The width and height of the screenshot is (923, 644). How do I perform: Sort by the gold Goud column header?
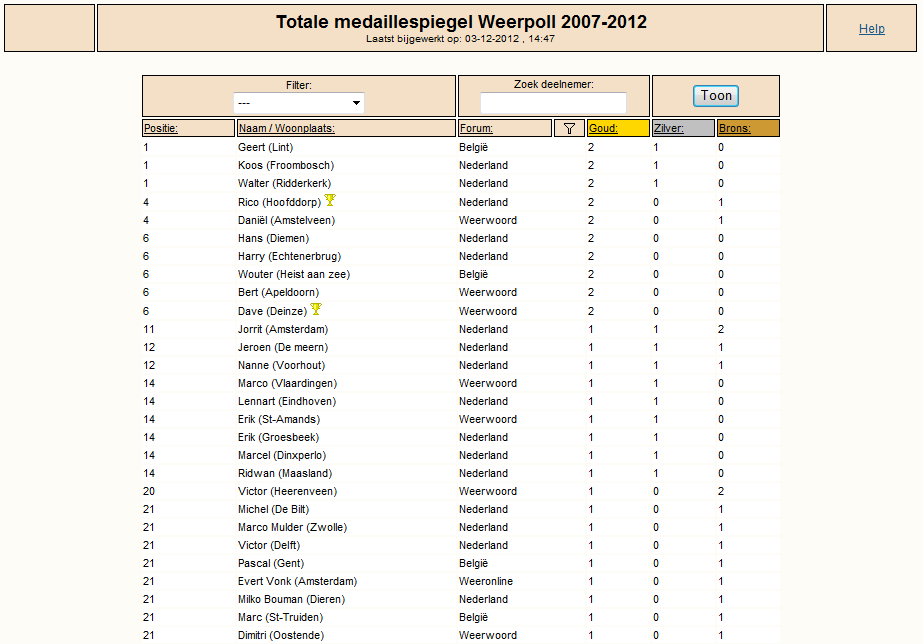pyautogui.click(x=603, y=128)
